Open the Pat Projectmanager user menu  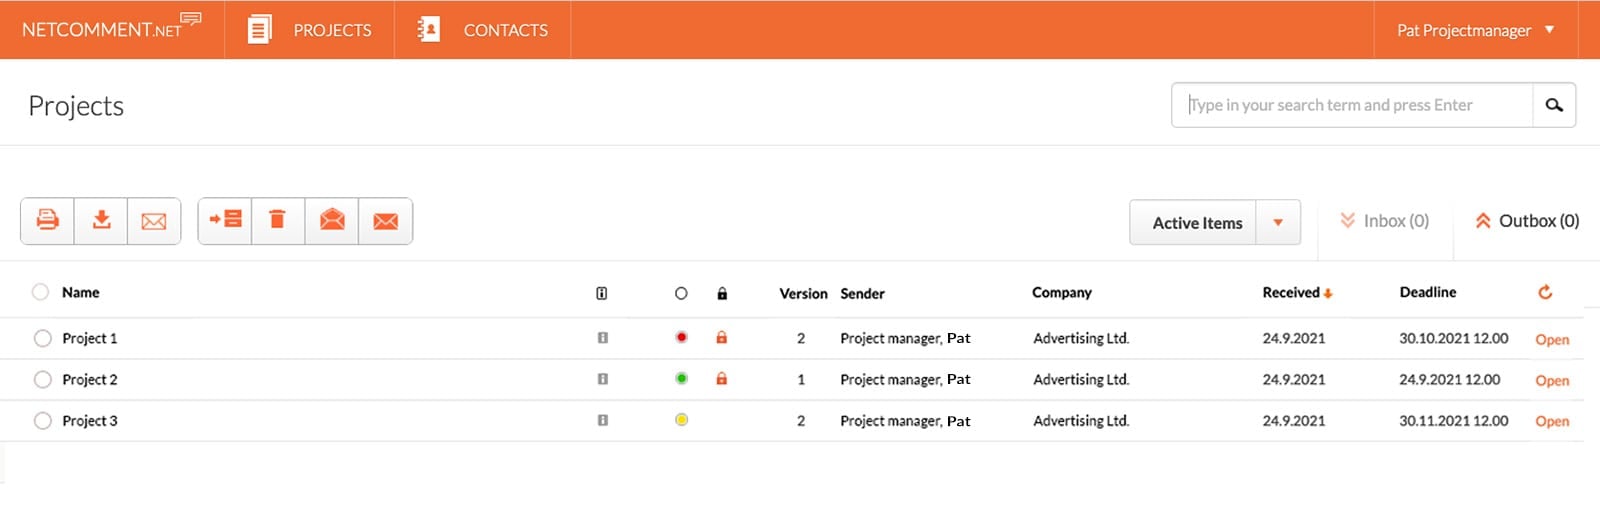coord(1475,30)
